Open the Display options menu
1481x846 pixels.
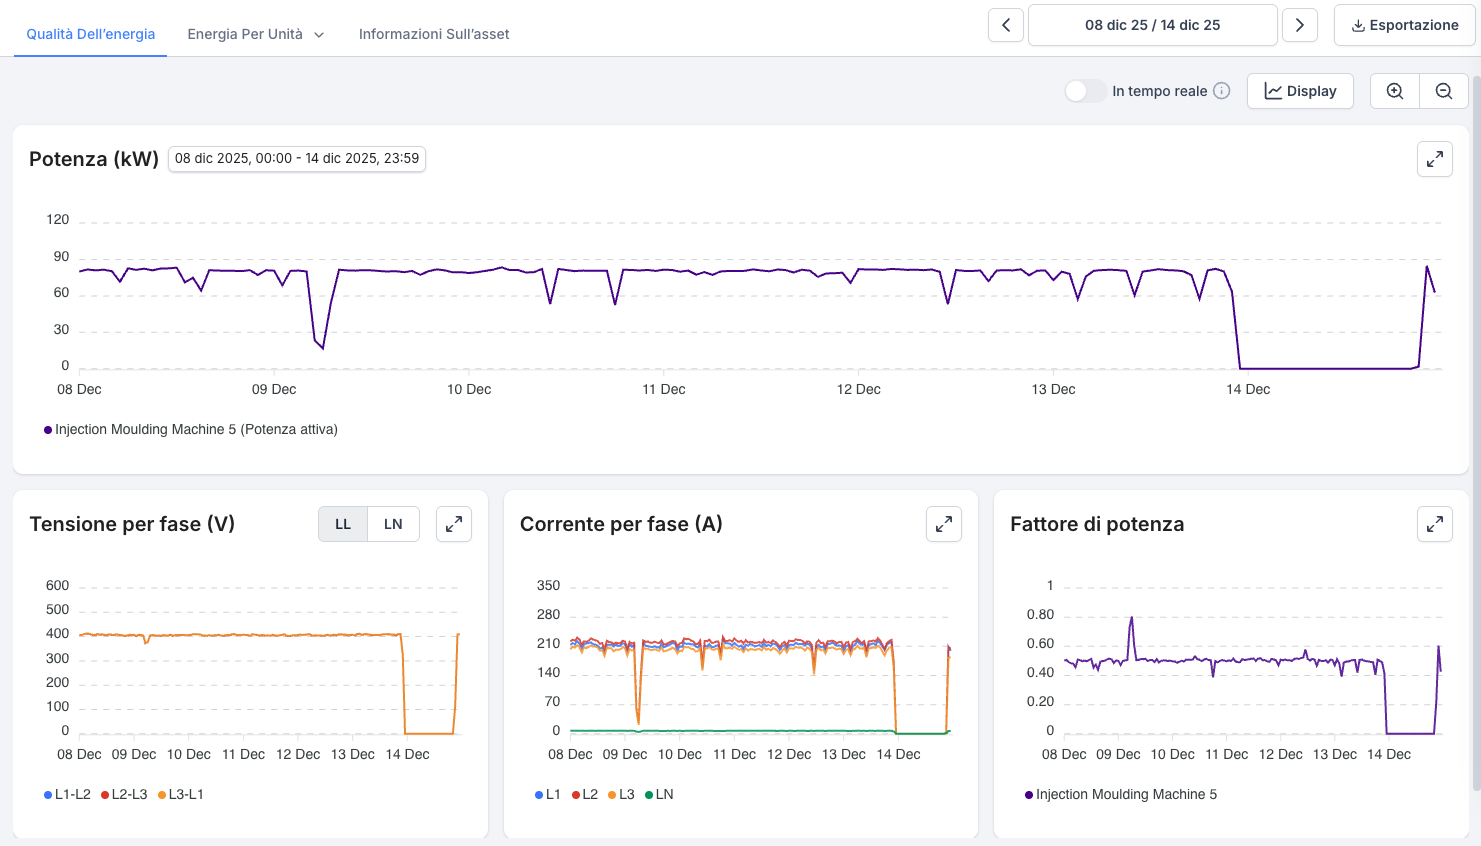coord(1299,91)
